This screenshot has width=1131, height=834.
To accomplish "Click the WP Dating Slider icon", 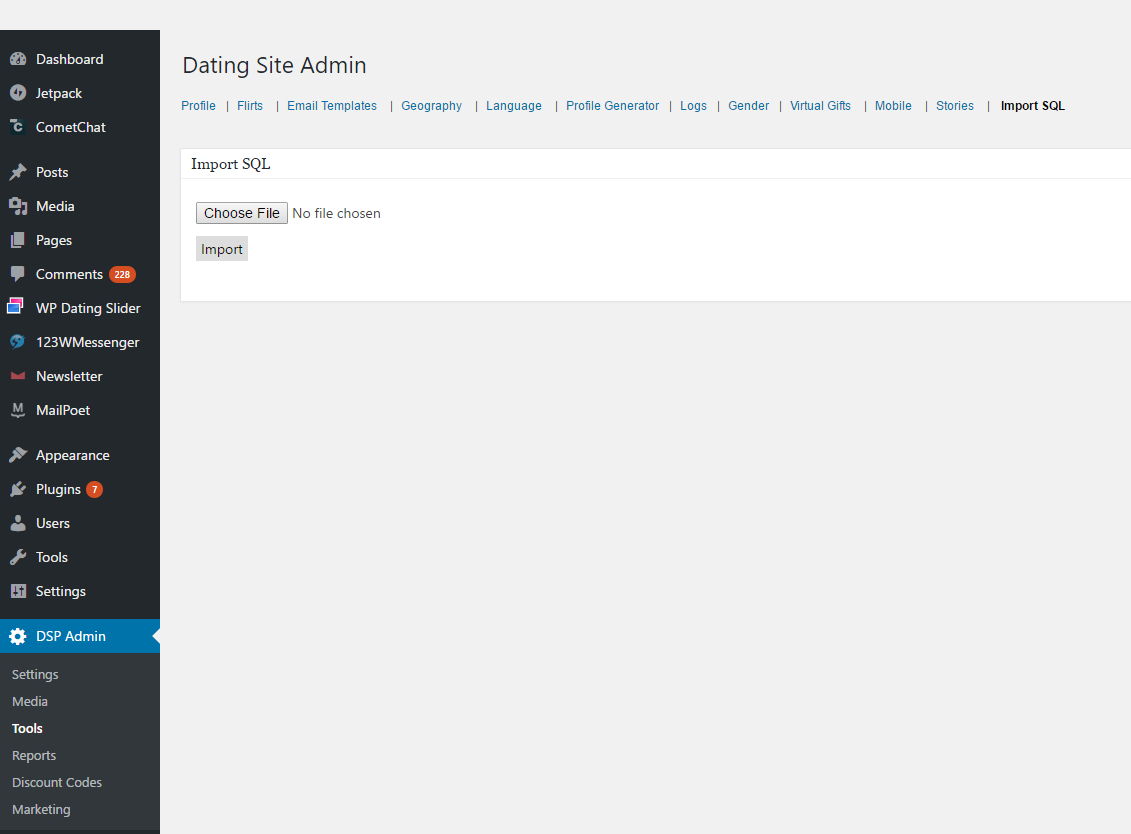I will pyautogui.click(x=16, y=307).
